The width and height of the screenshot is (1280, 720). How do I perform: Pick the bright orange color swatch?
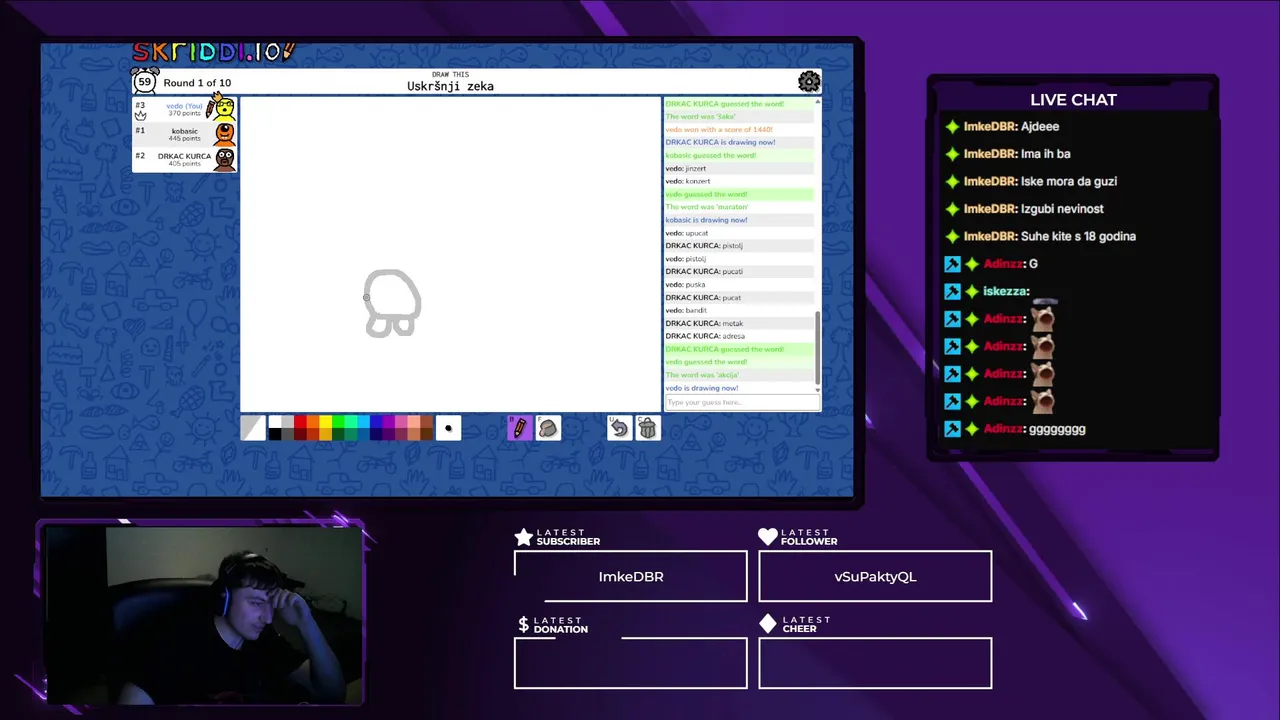(x=313, y=421)
